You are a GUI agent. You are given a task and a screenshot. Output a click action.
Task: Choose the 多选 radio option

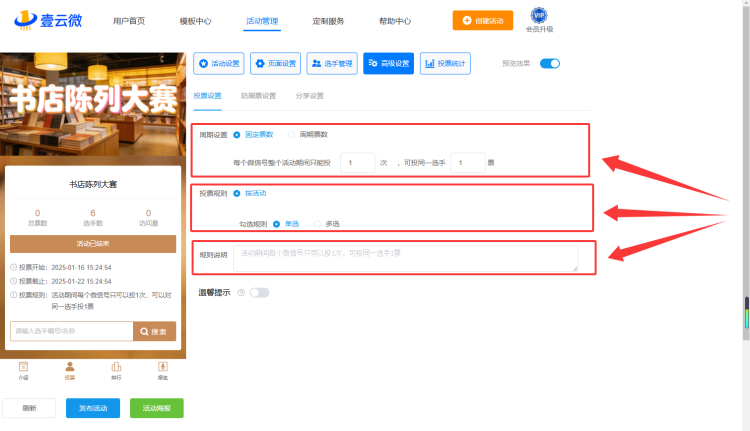(x=317, y=224)
